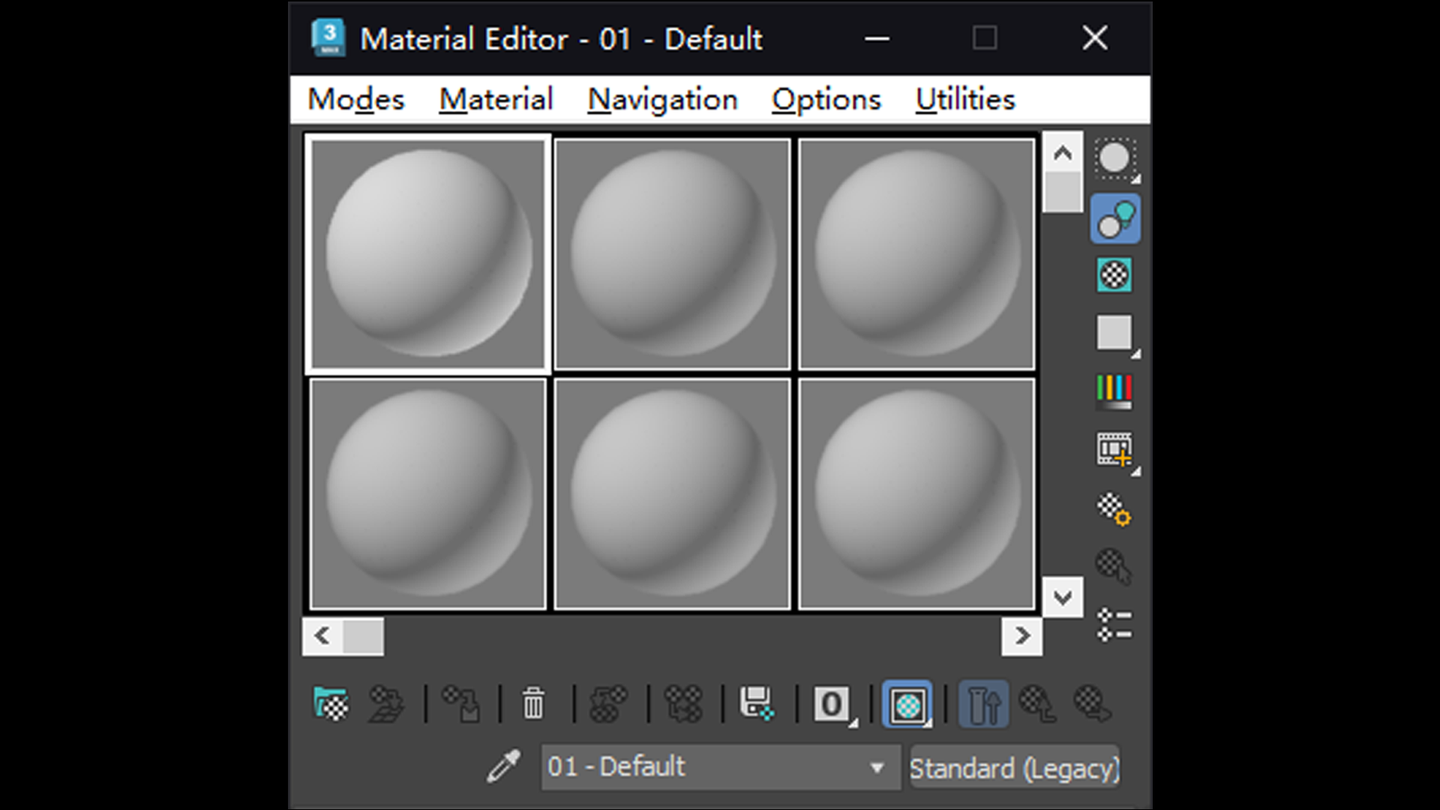
Task: Click Put Material to Scene icon
Action: click(387, 703)
